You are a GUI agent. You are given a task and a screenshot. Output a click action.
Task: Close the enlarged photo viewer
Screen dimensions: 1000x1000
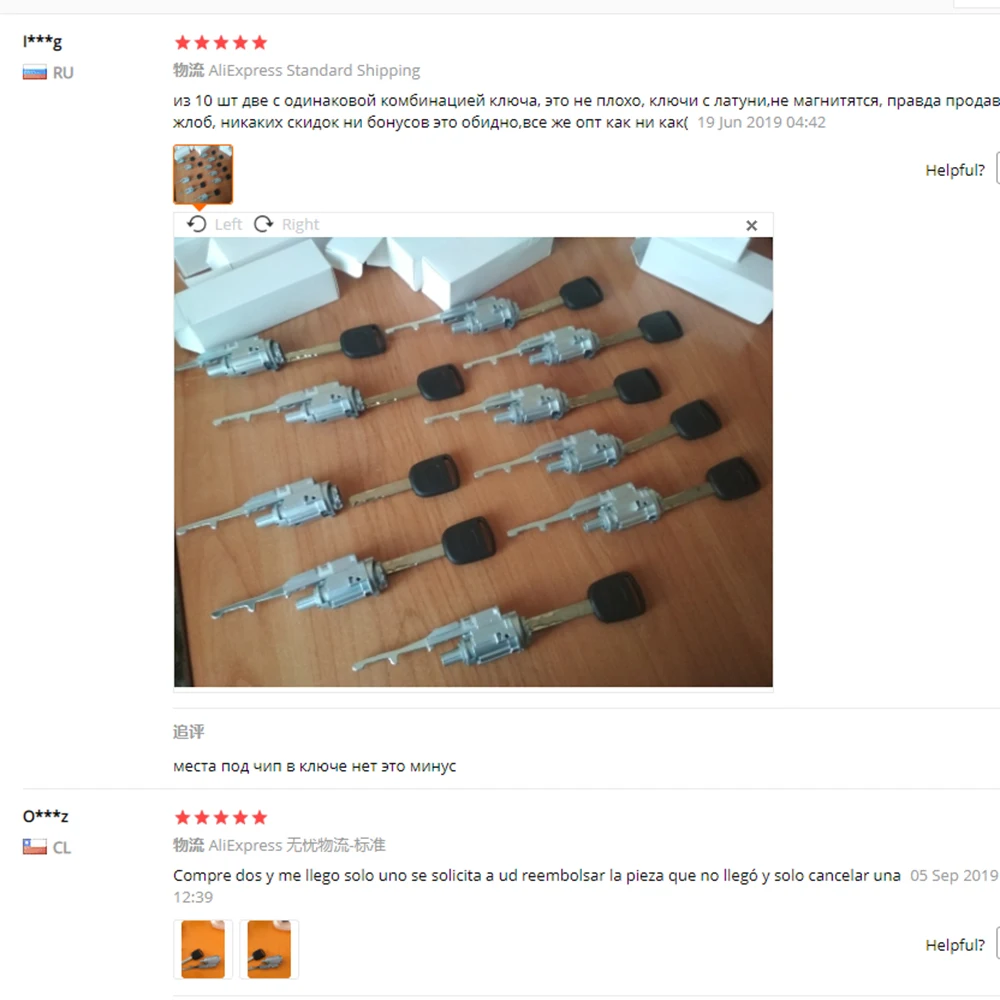[751, 225]
